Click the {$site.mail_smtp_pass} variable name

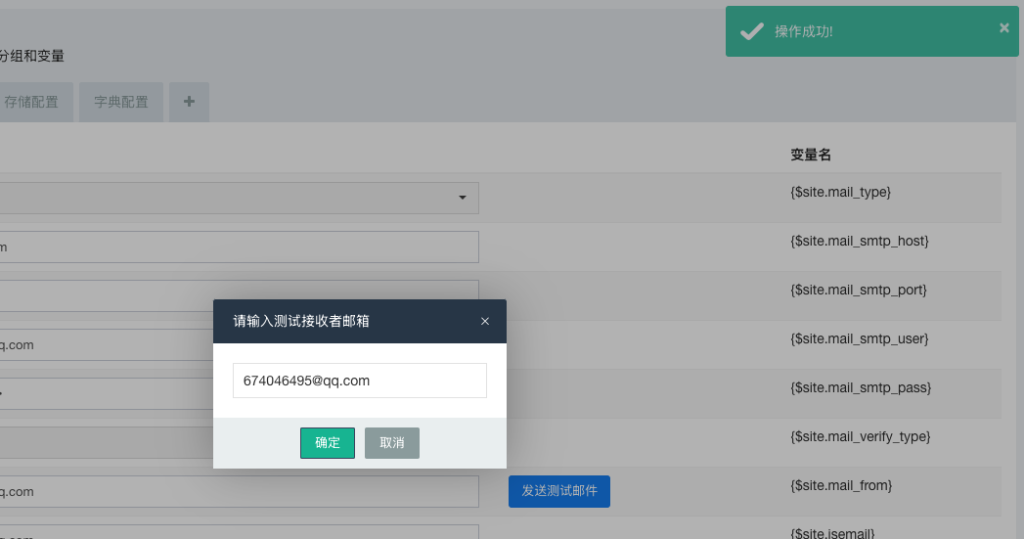click(860, 388)
